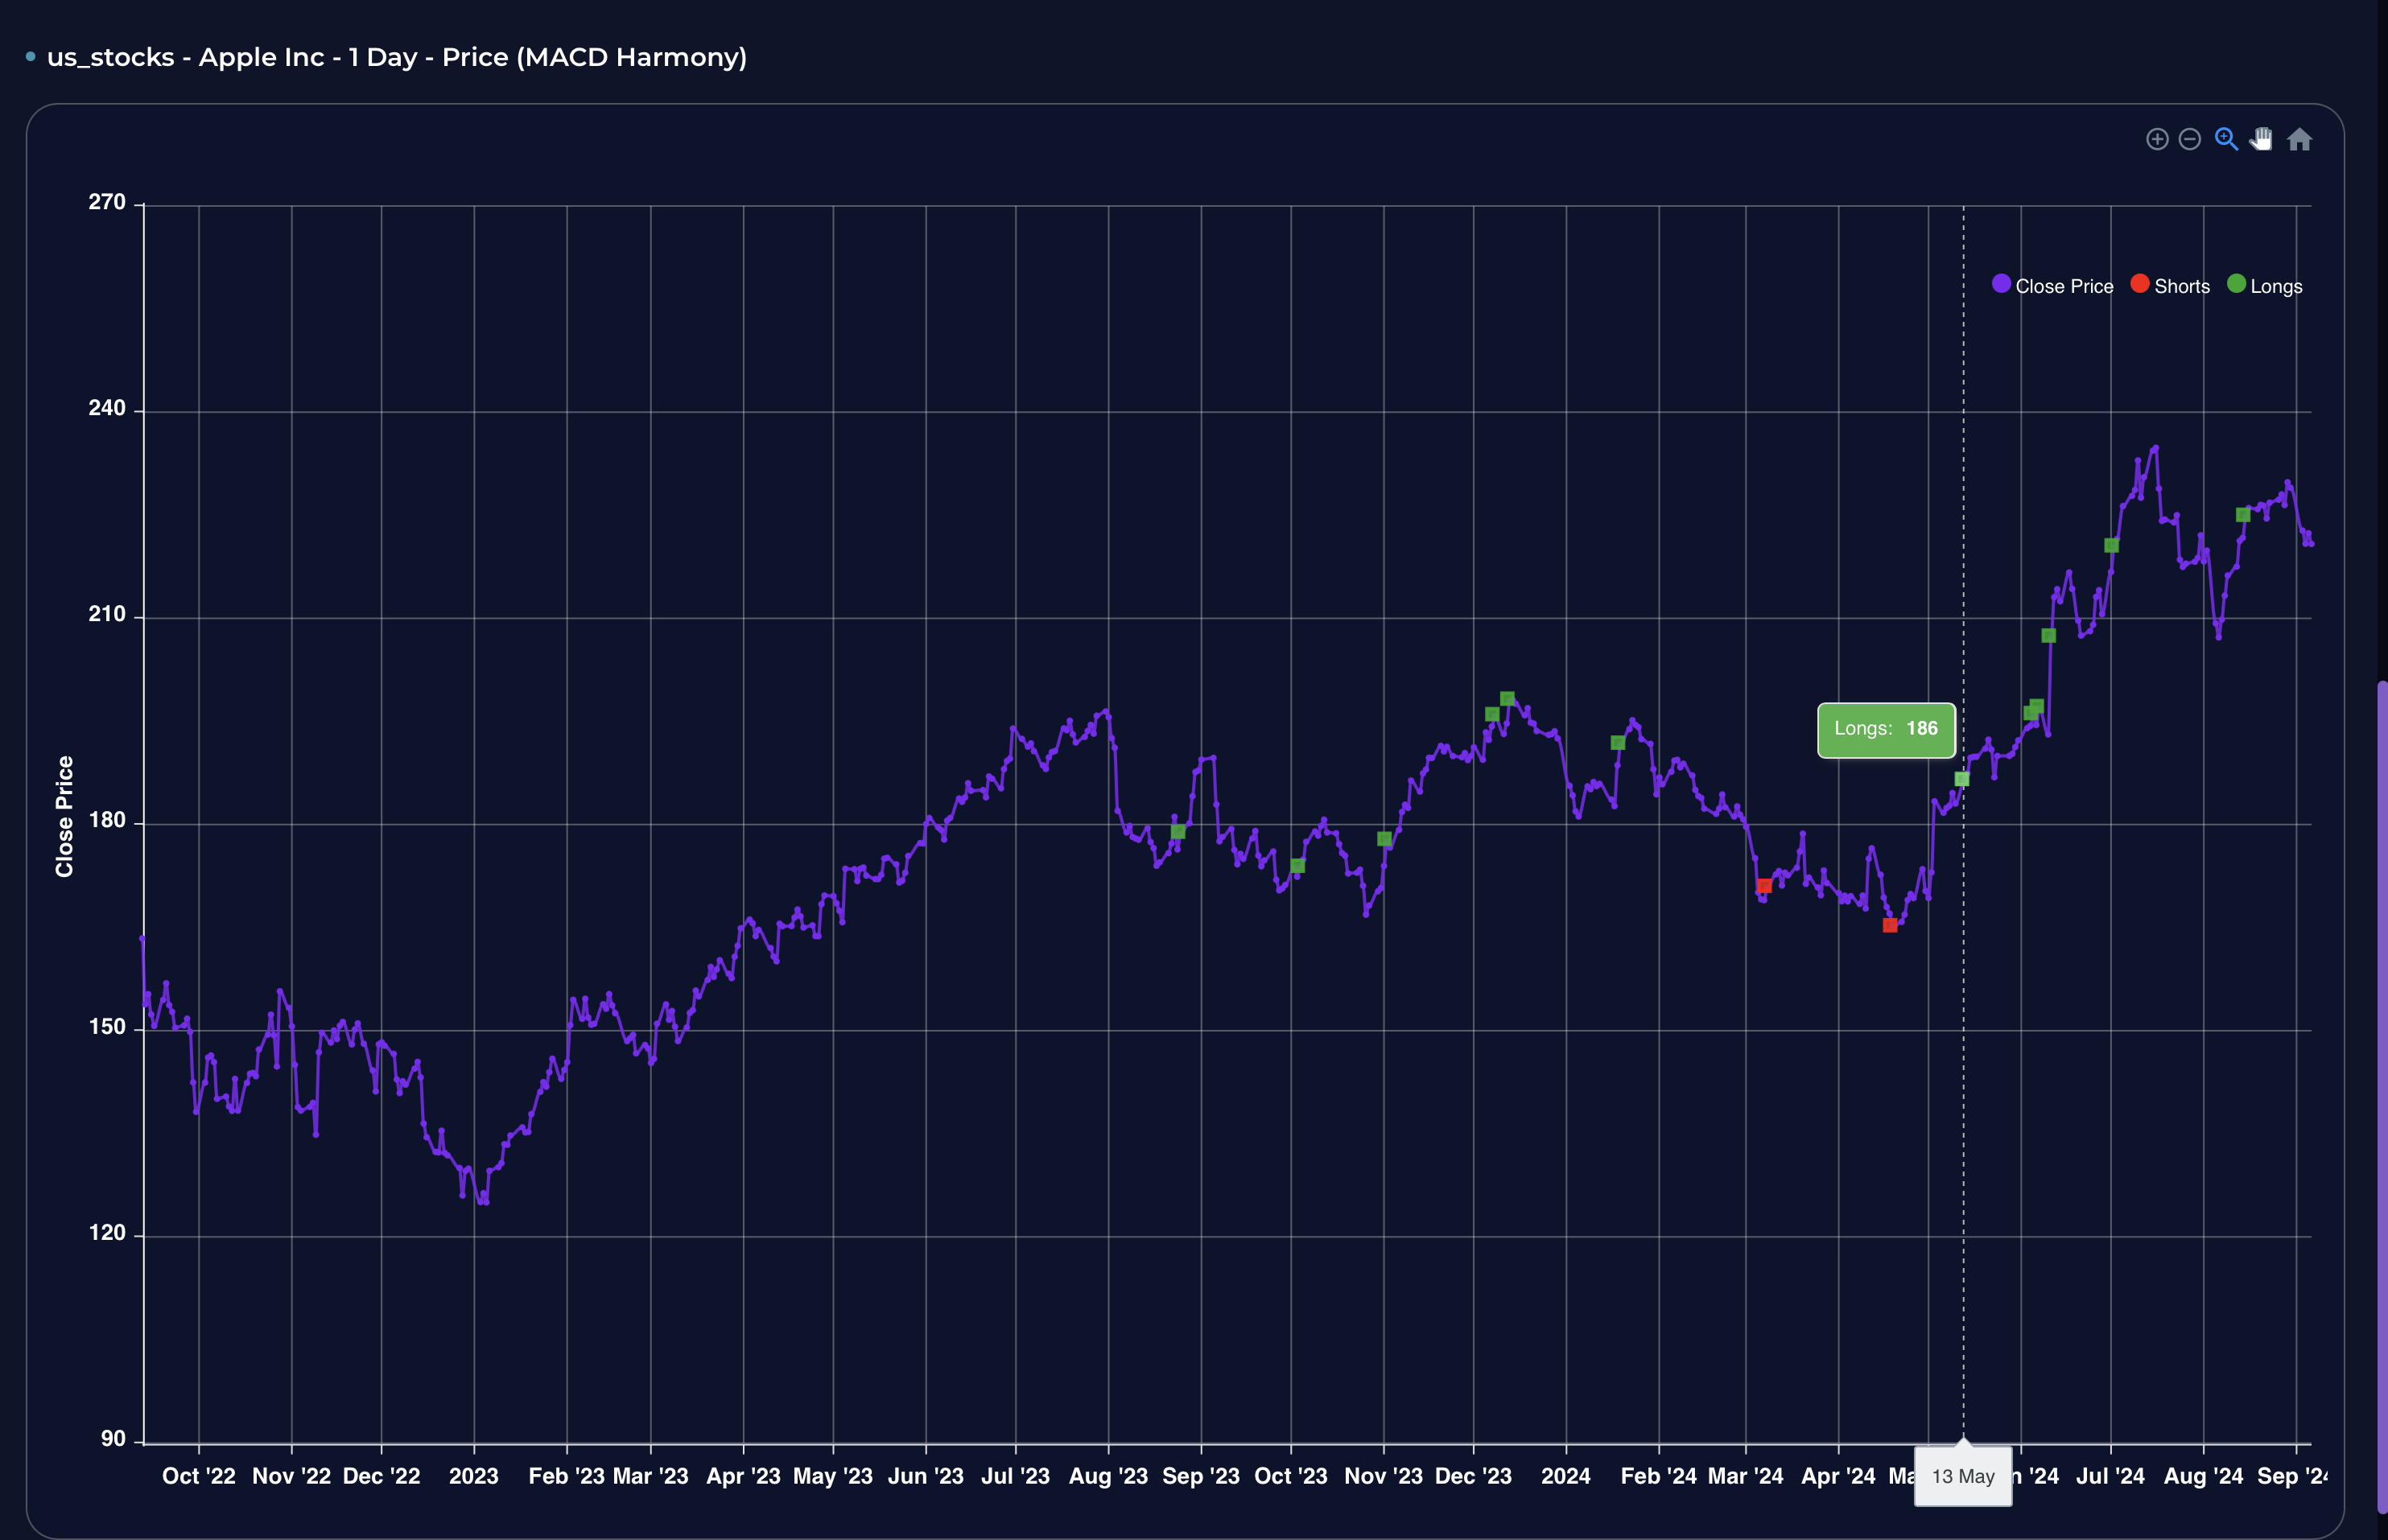Click the 'Mar '24' x-axis label
Screen dimensions: 2388x1540
click(x=1746, y=1476)
